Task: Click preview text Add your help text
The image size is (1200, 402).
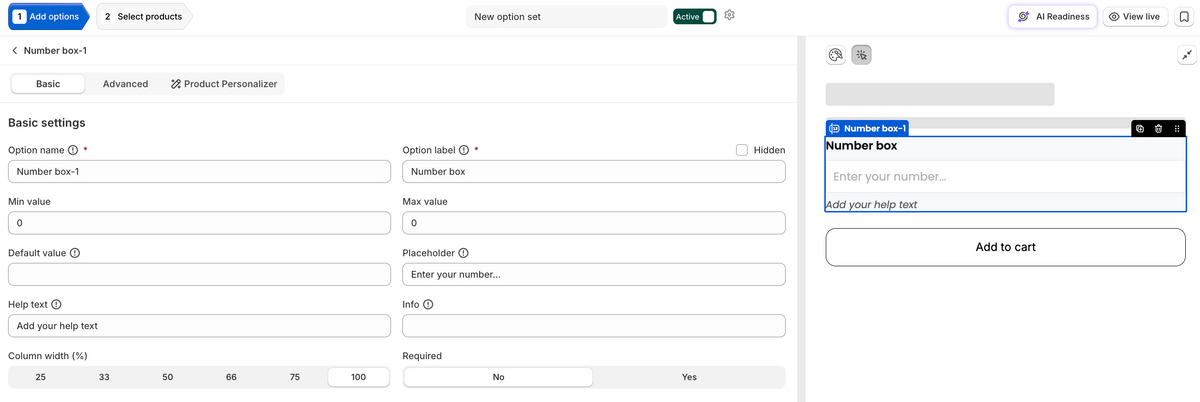Action: (872, 205)
